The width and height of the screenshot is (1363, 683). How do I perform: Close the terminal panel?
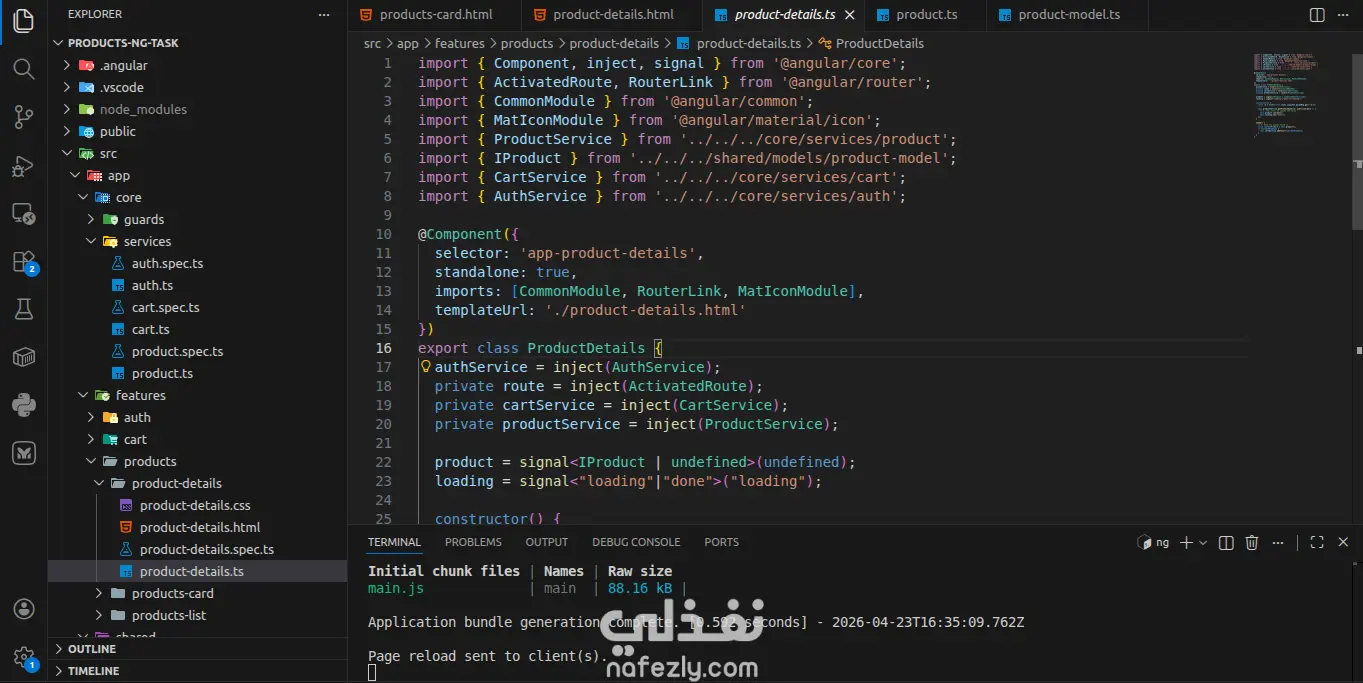tap(1343, 542)
